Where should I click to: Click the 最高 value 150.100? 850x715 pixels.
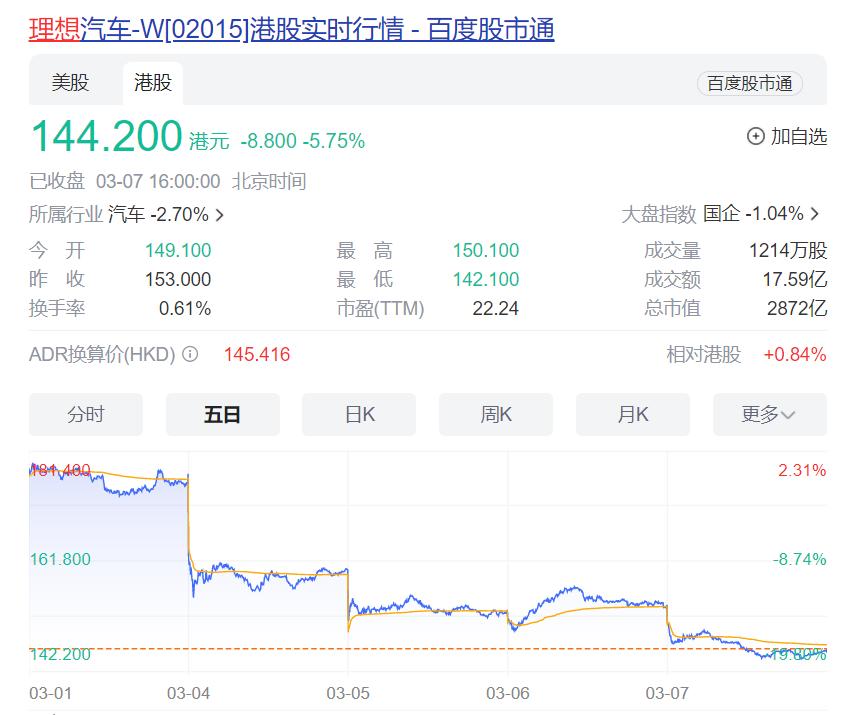pos(486,250)
